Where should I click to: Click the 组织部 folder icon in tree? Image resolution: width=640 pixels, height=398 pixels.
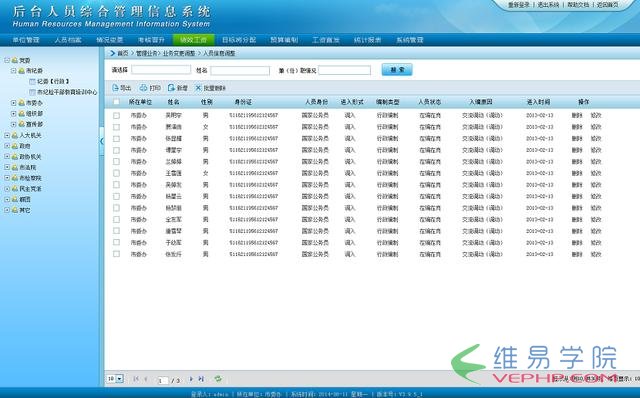point(21,113)
